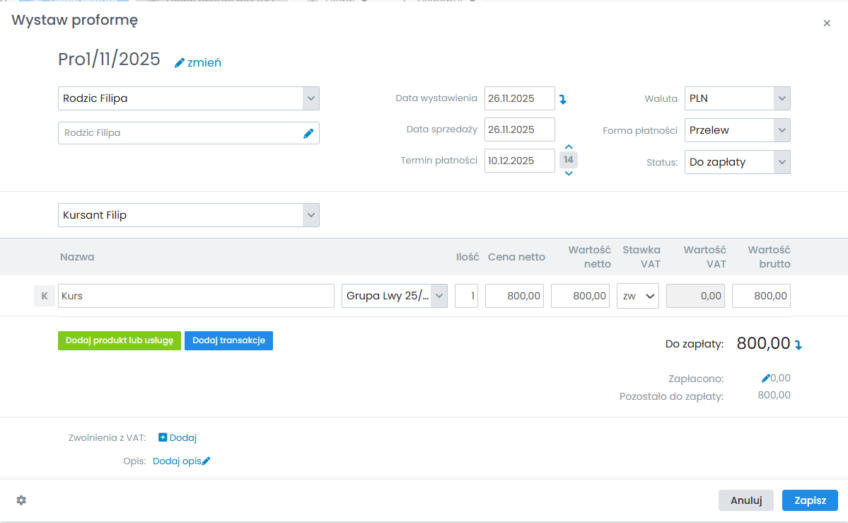Click the 'Dodaj opis' link
Viewport: 848px width, 523px height.
pyautogui.click(x=176, y=461)
